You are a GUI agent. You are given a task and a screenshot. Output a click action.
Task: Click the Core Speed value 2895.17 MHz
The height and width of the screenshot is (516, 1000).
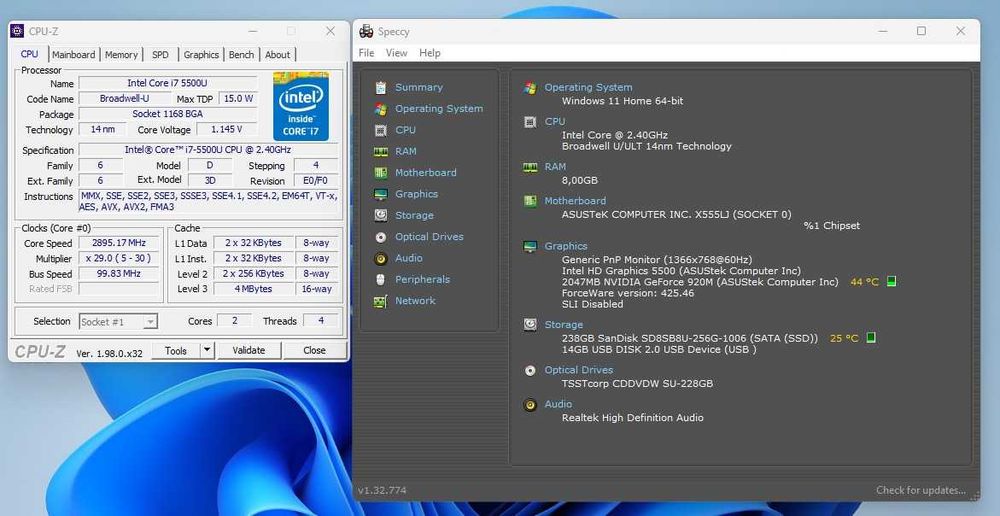(x=117, y=243)
